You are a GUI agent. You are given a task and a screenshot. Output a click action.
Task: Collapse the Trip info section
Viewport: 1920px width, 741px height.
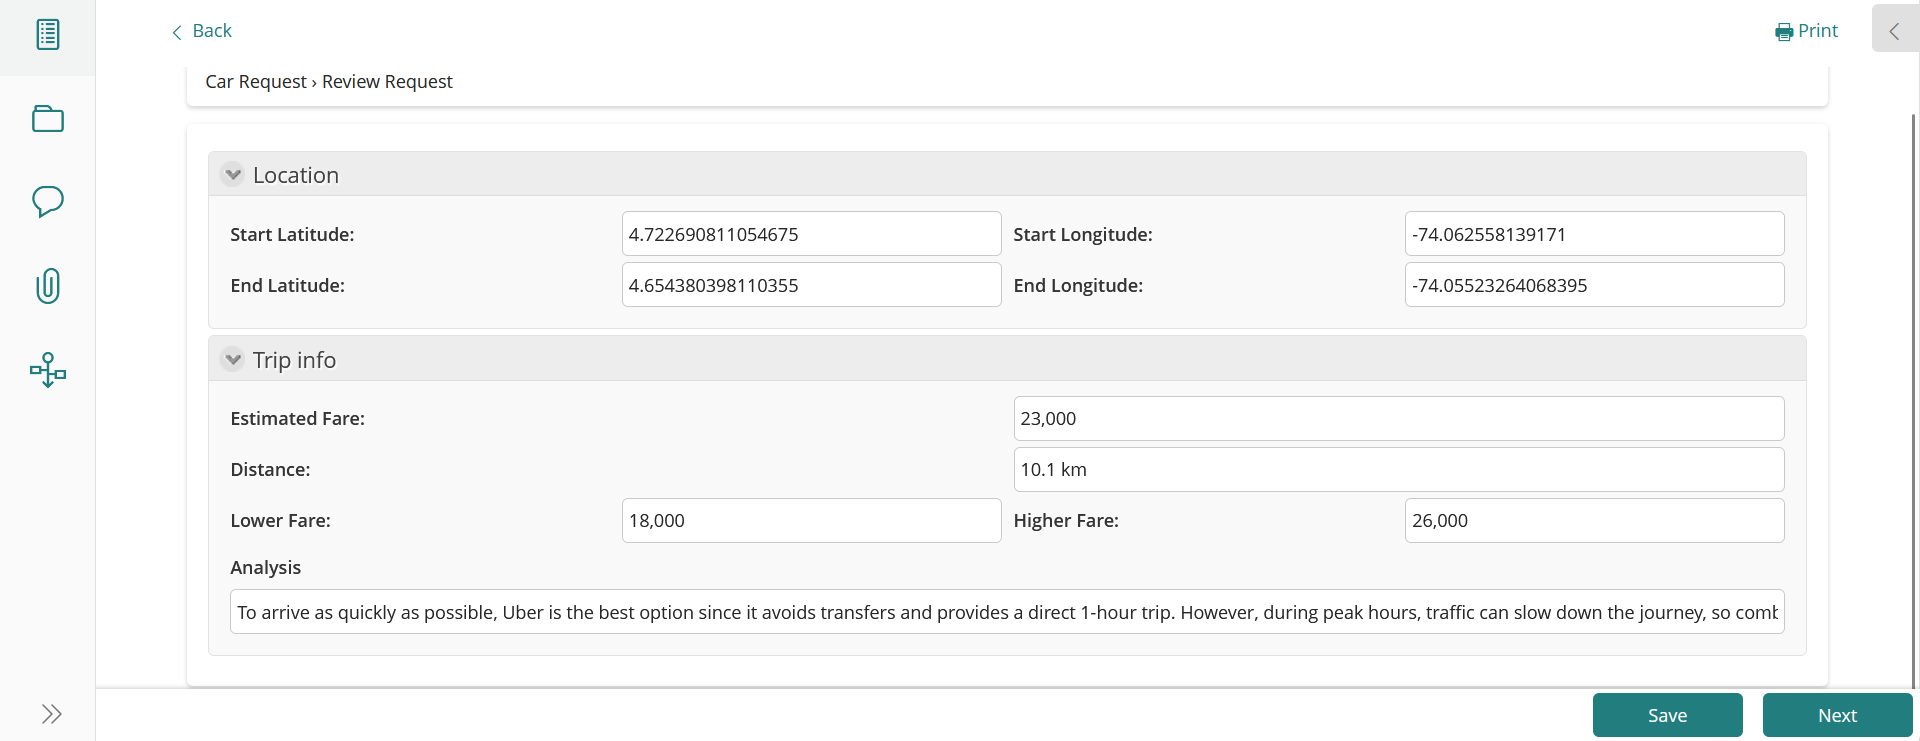[x=232, y=359]
